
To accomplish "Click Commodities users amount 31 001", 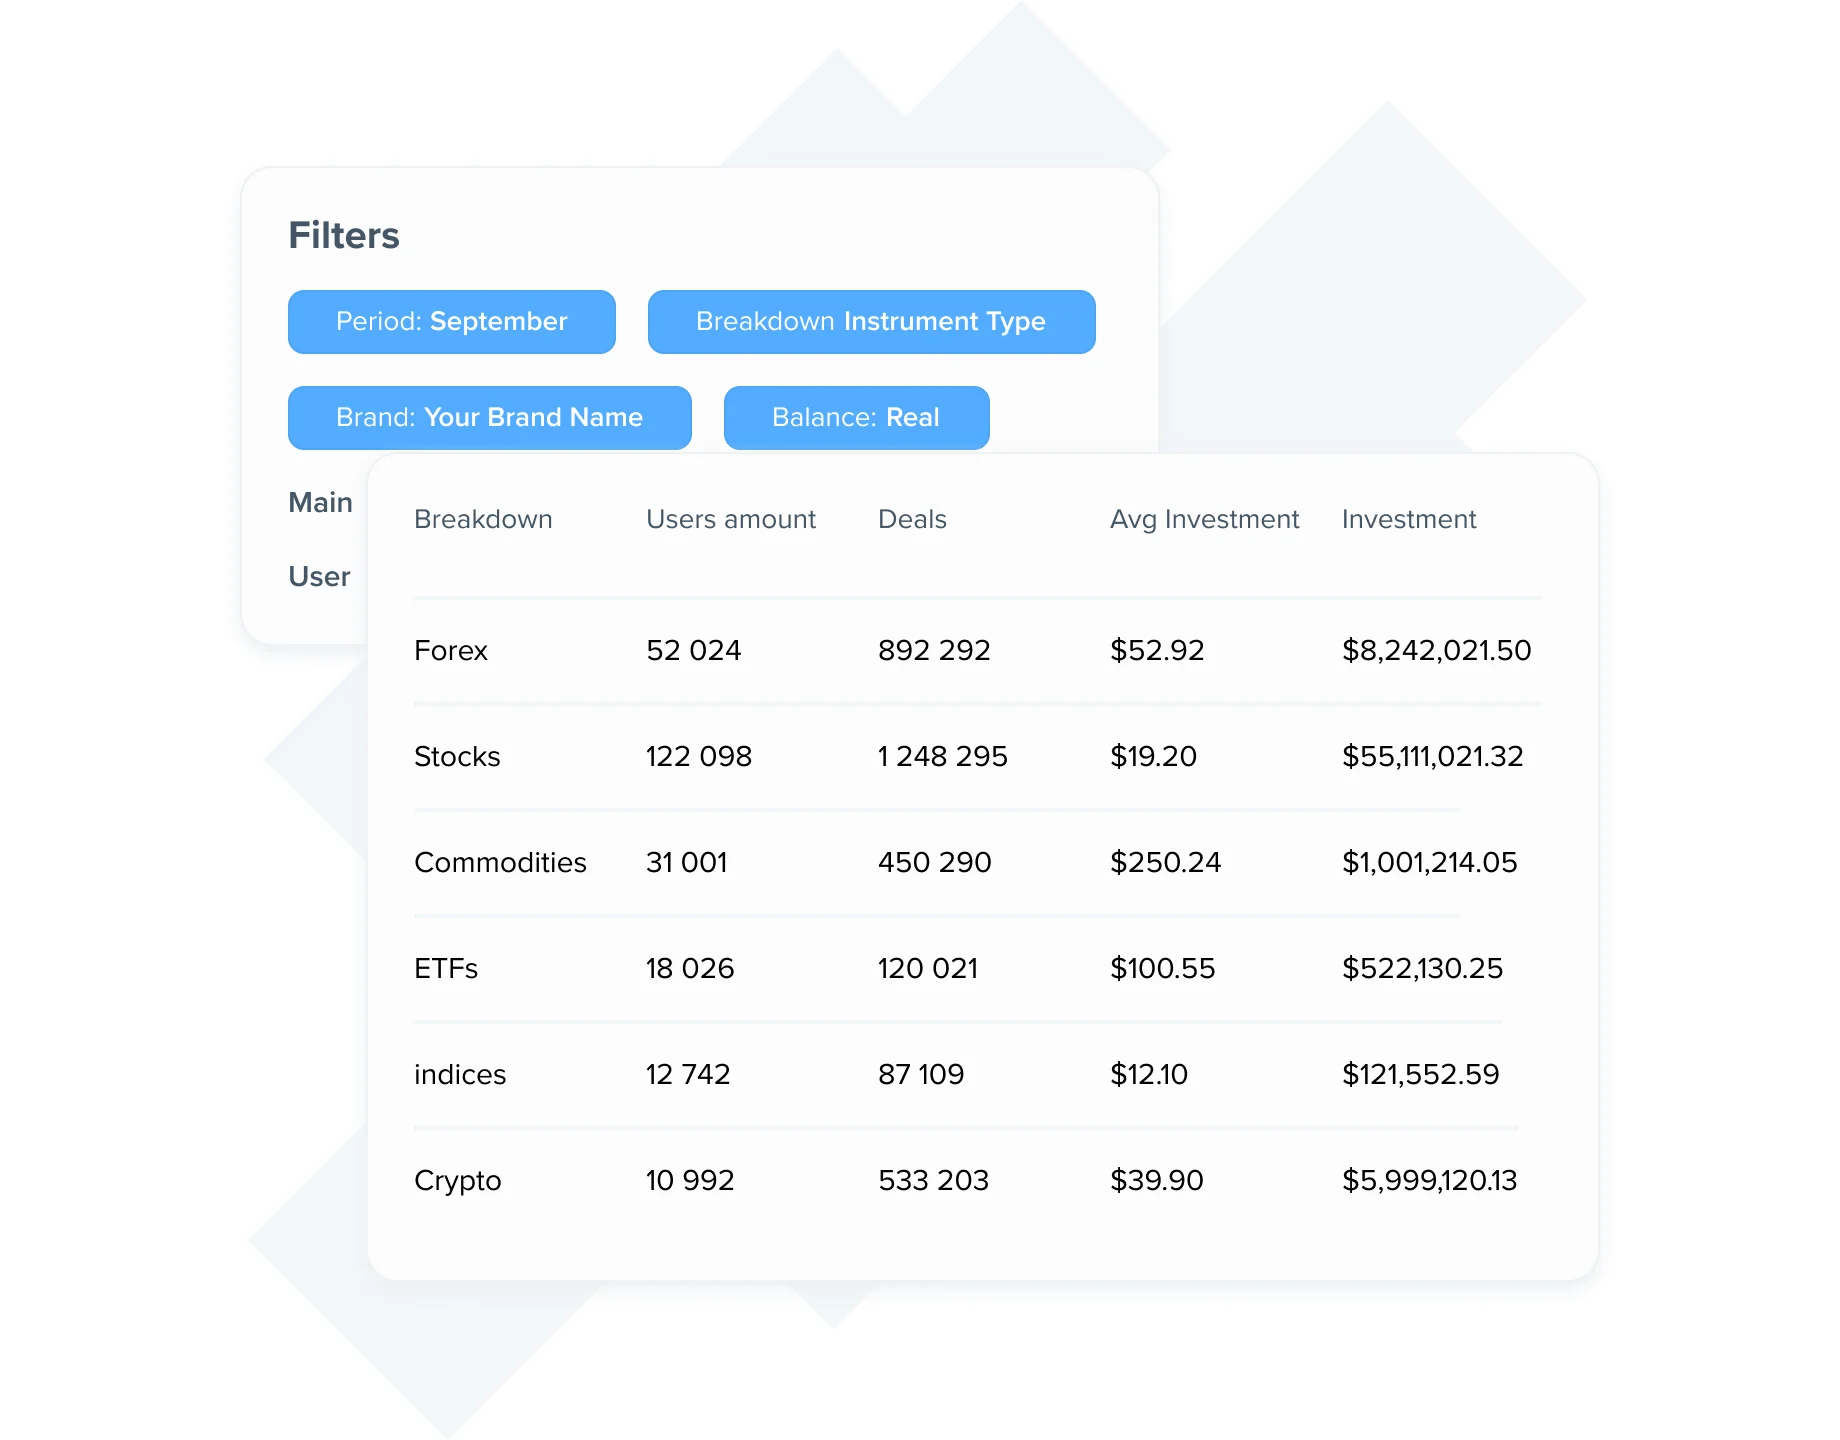I will pyautogui.click(x=687, y=862).
